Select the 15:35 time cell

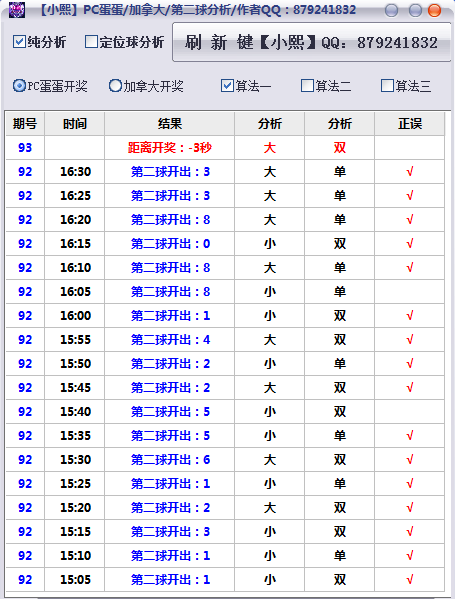[x=75, y=435]
